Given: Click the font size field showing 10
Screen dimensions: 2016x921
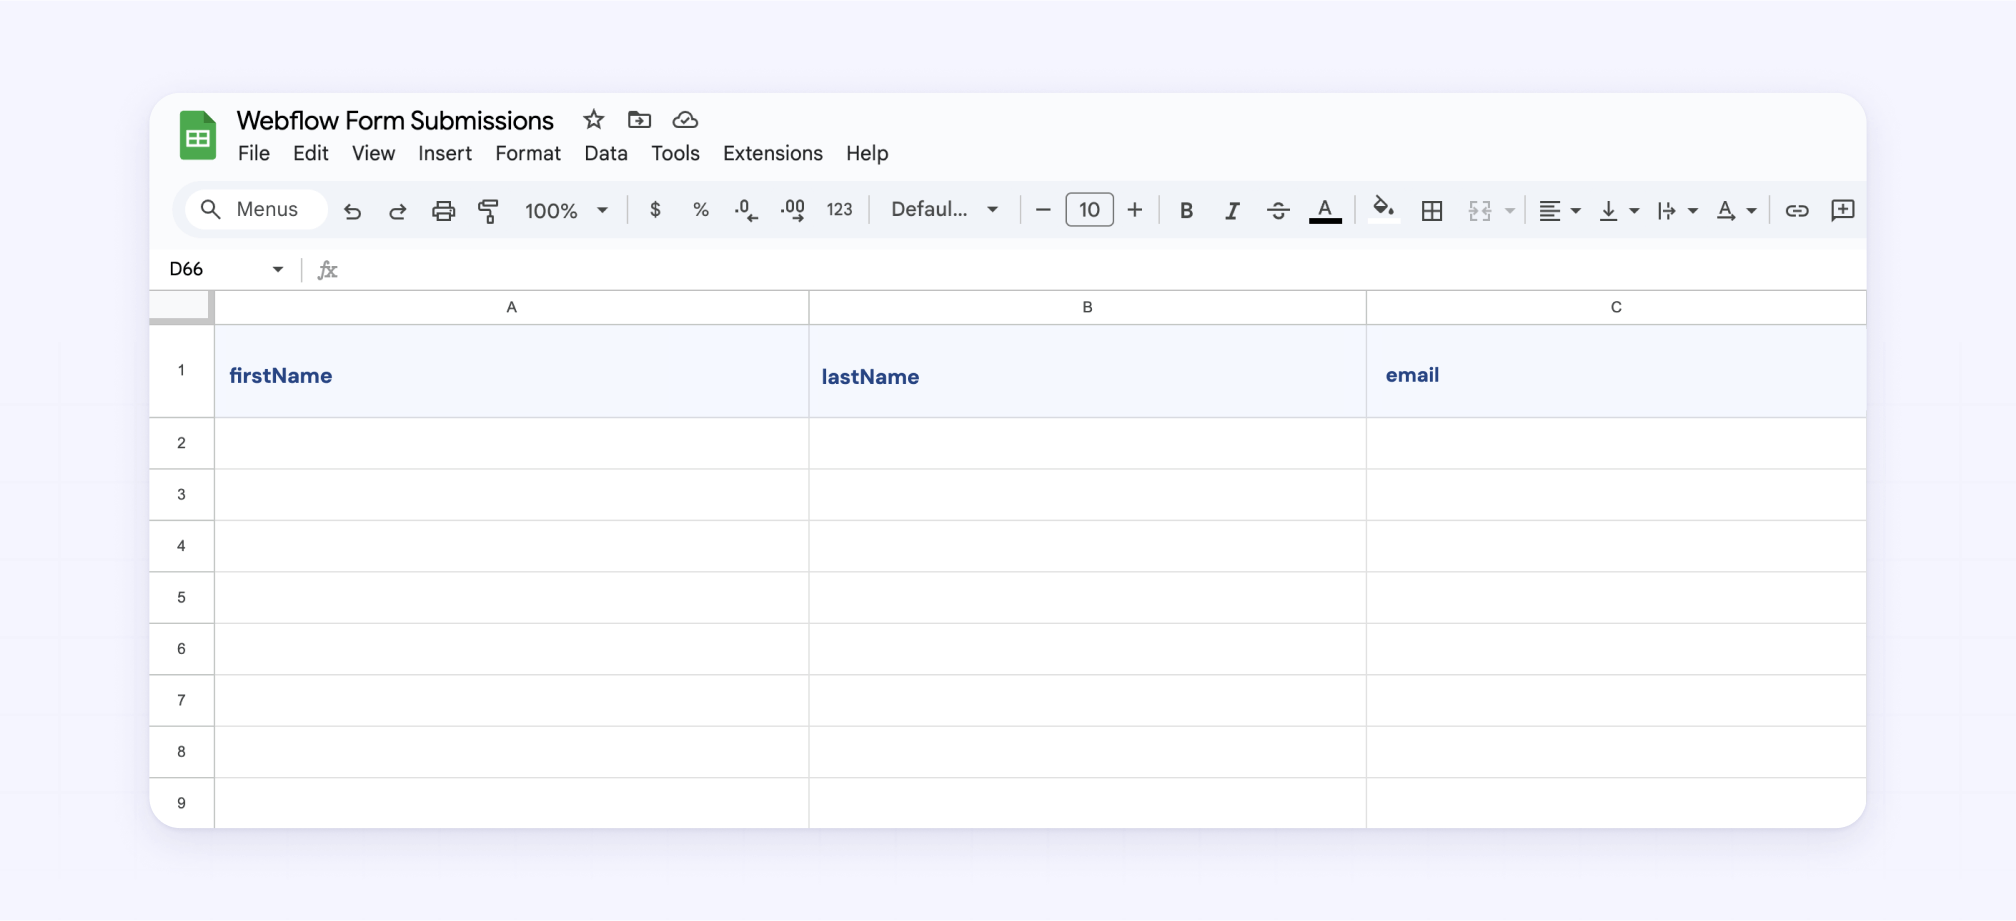Looking at the screenshot, I should click(1089, 210).
